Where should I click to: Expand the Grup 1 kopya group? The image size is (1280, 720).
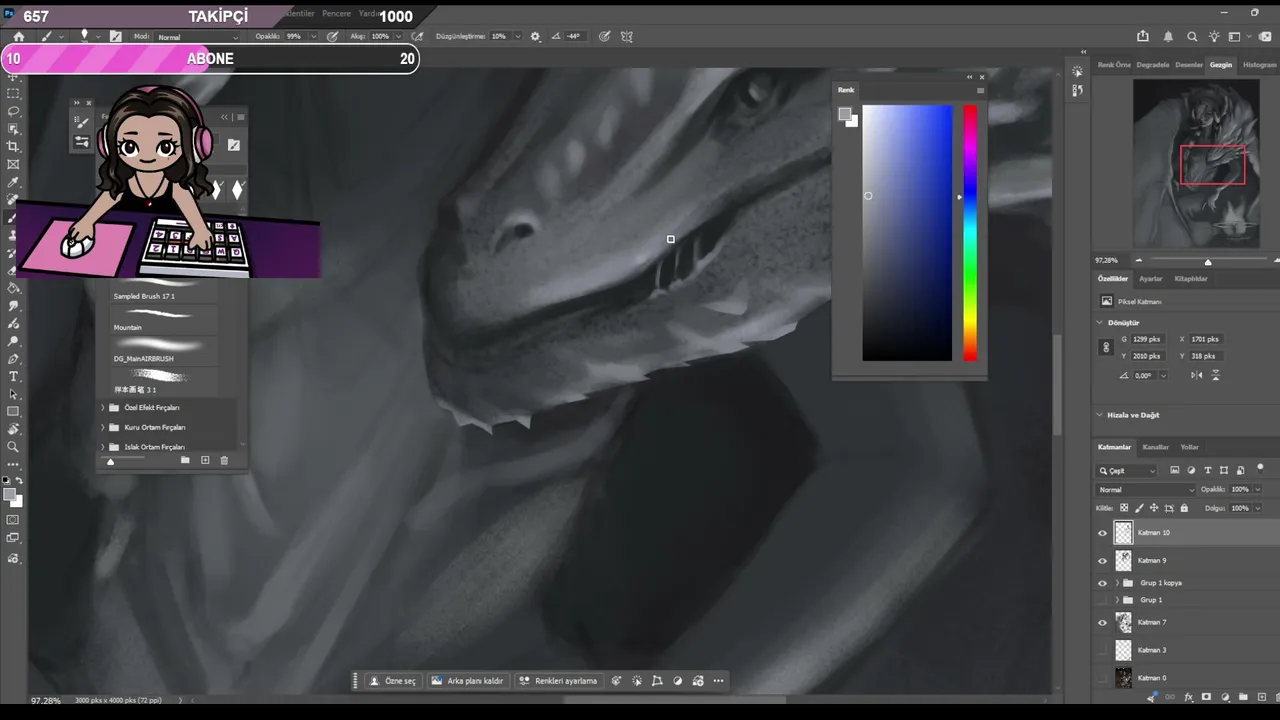point(1117,583)
